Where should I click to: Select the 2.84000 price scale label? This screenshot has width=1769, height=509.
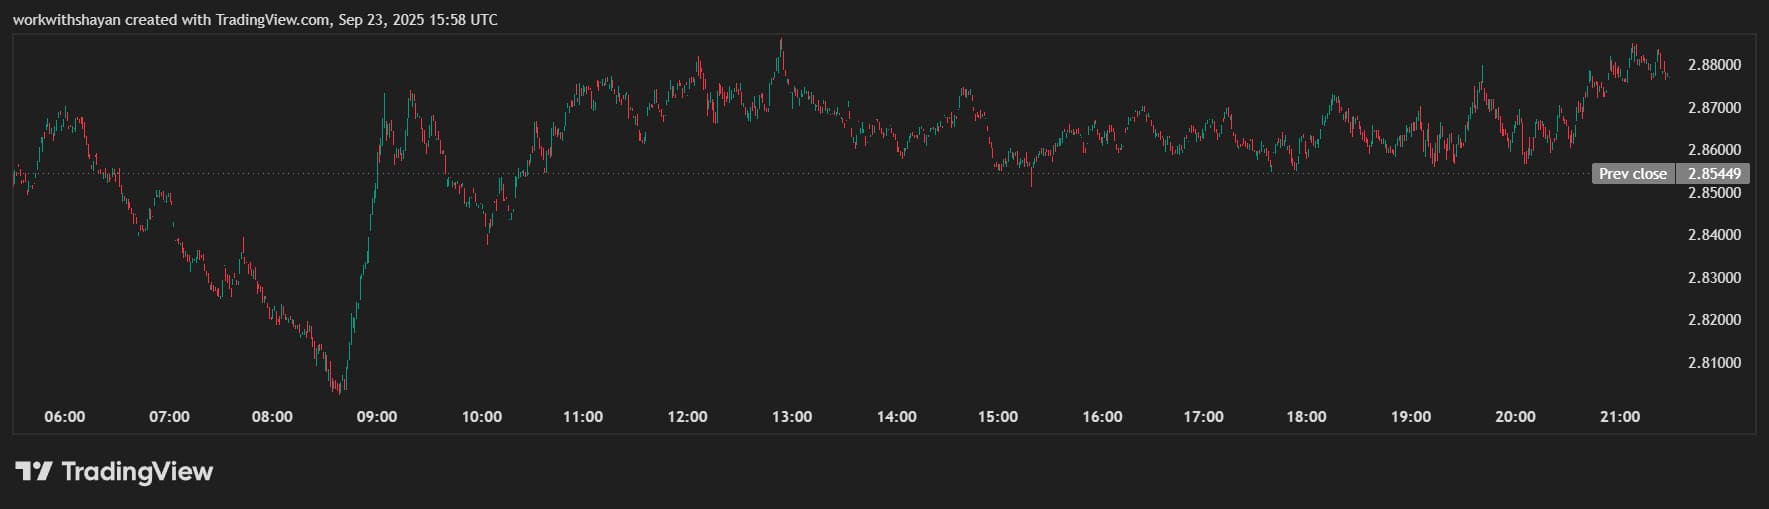pyautogui.click(x=1714, y=235)
